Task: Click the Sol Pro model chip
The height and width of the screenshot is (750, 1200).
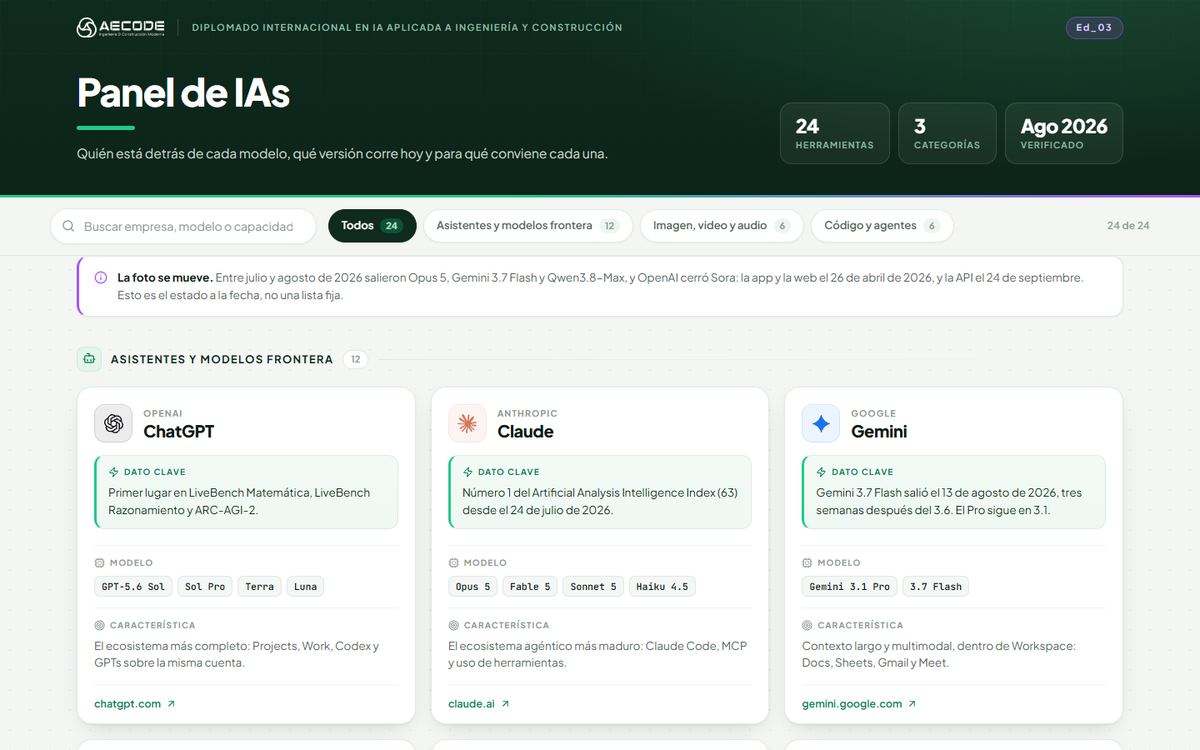Action: tap(205, 587)
